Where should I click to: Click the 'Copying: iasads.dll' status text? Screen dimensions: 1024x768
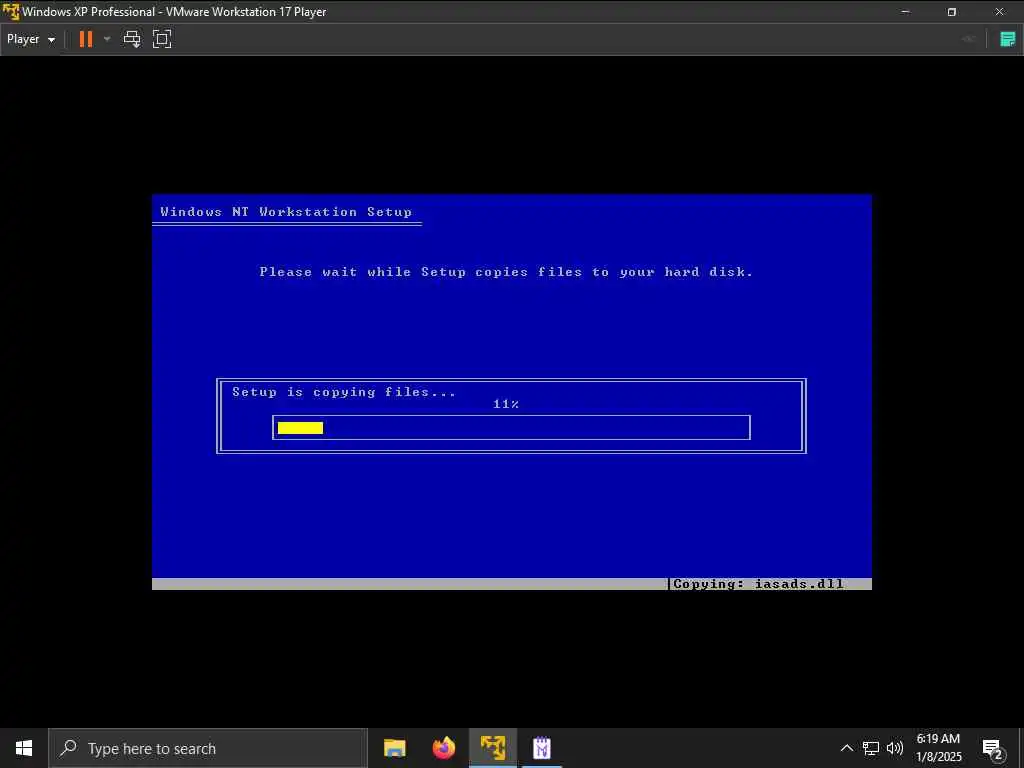coord(758,584)
